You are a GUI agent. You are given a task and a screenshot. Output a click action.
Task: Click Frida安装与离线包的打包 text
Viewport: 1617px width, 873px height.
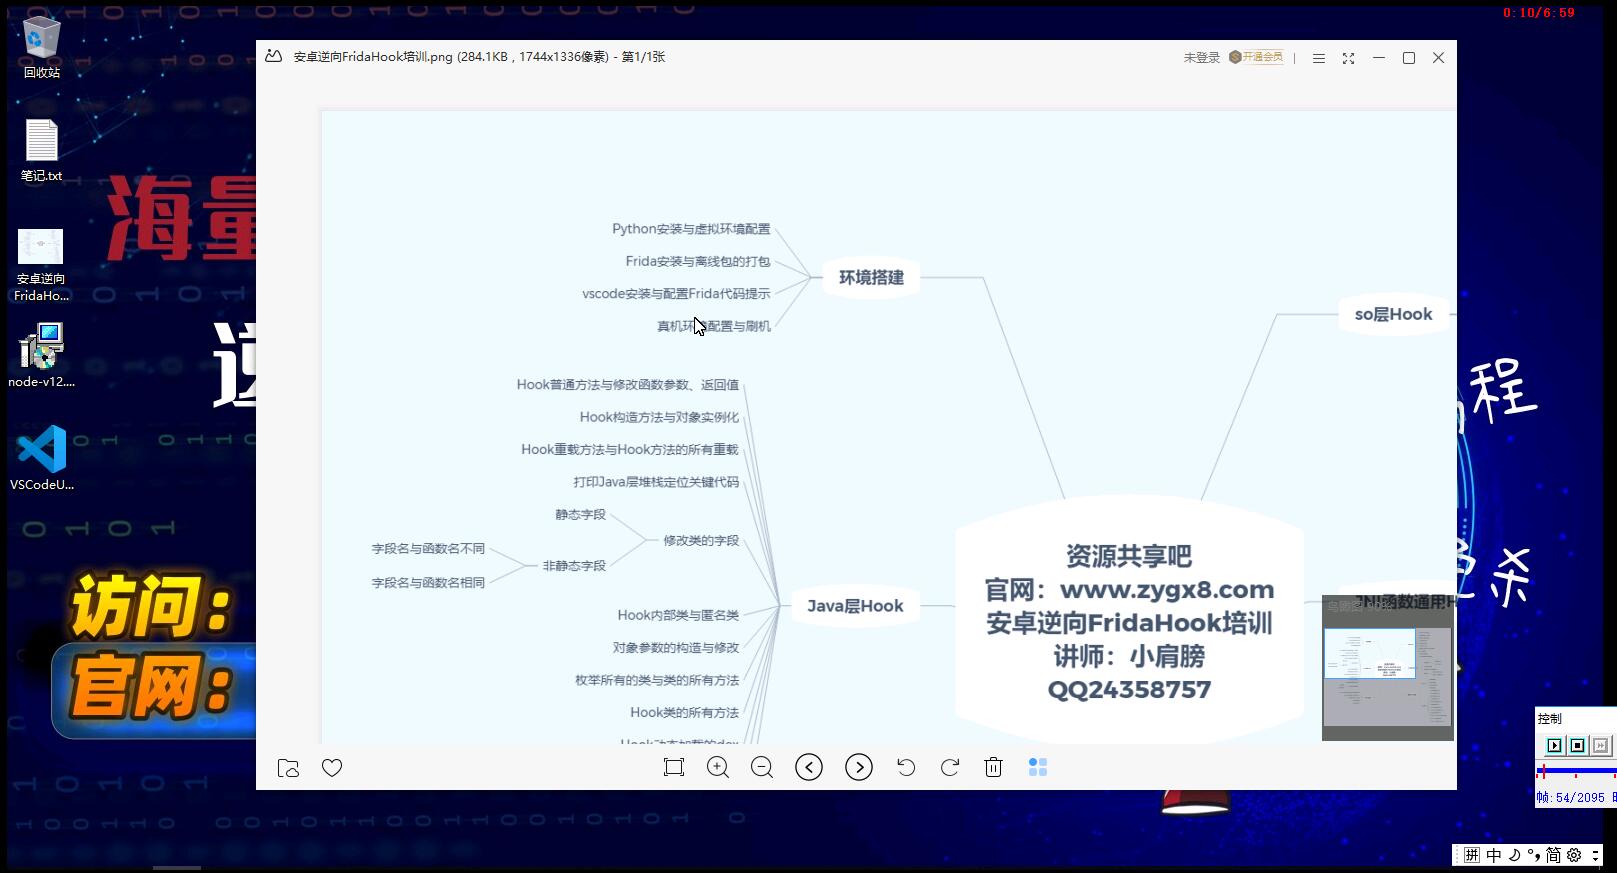[698, 261]
